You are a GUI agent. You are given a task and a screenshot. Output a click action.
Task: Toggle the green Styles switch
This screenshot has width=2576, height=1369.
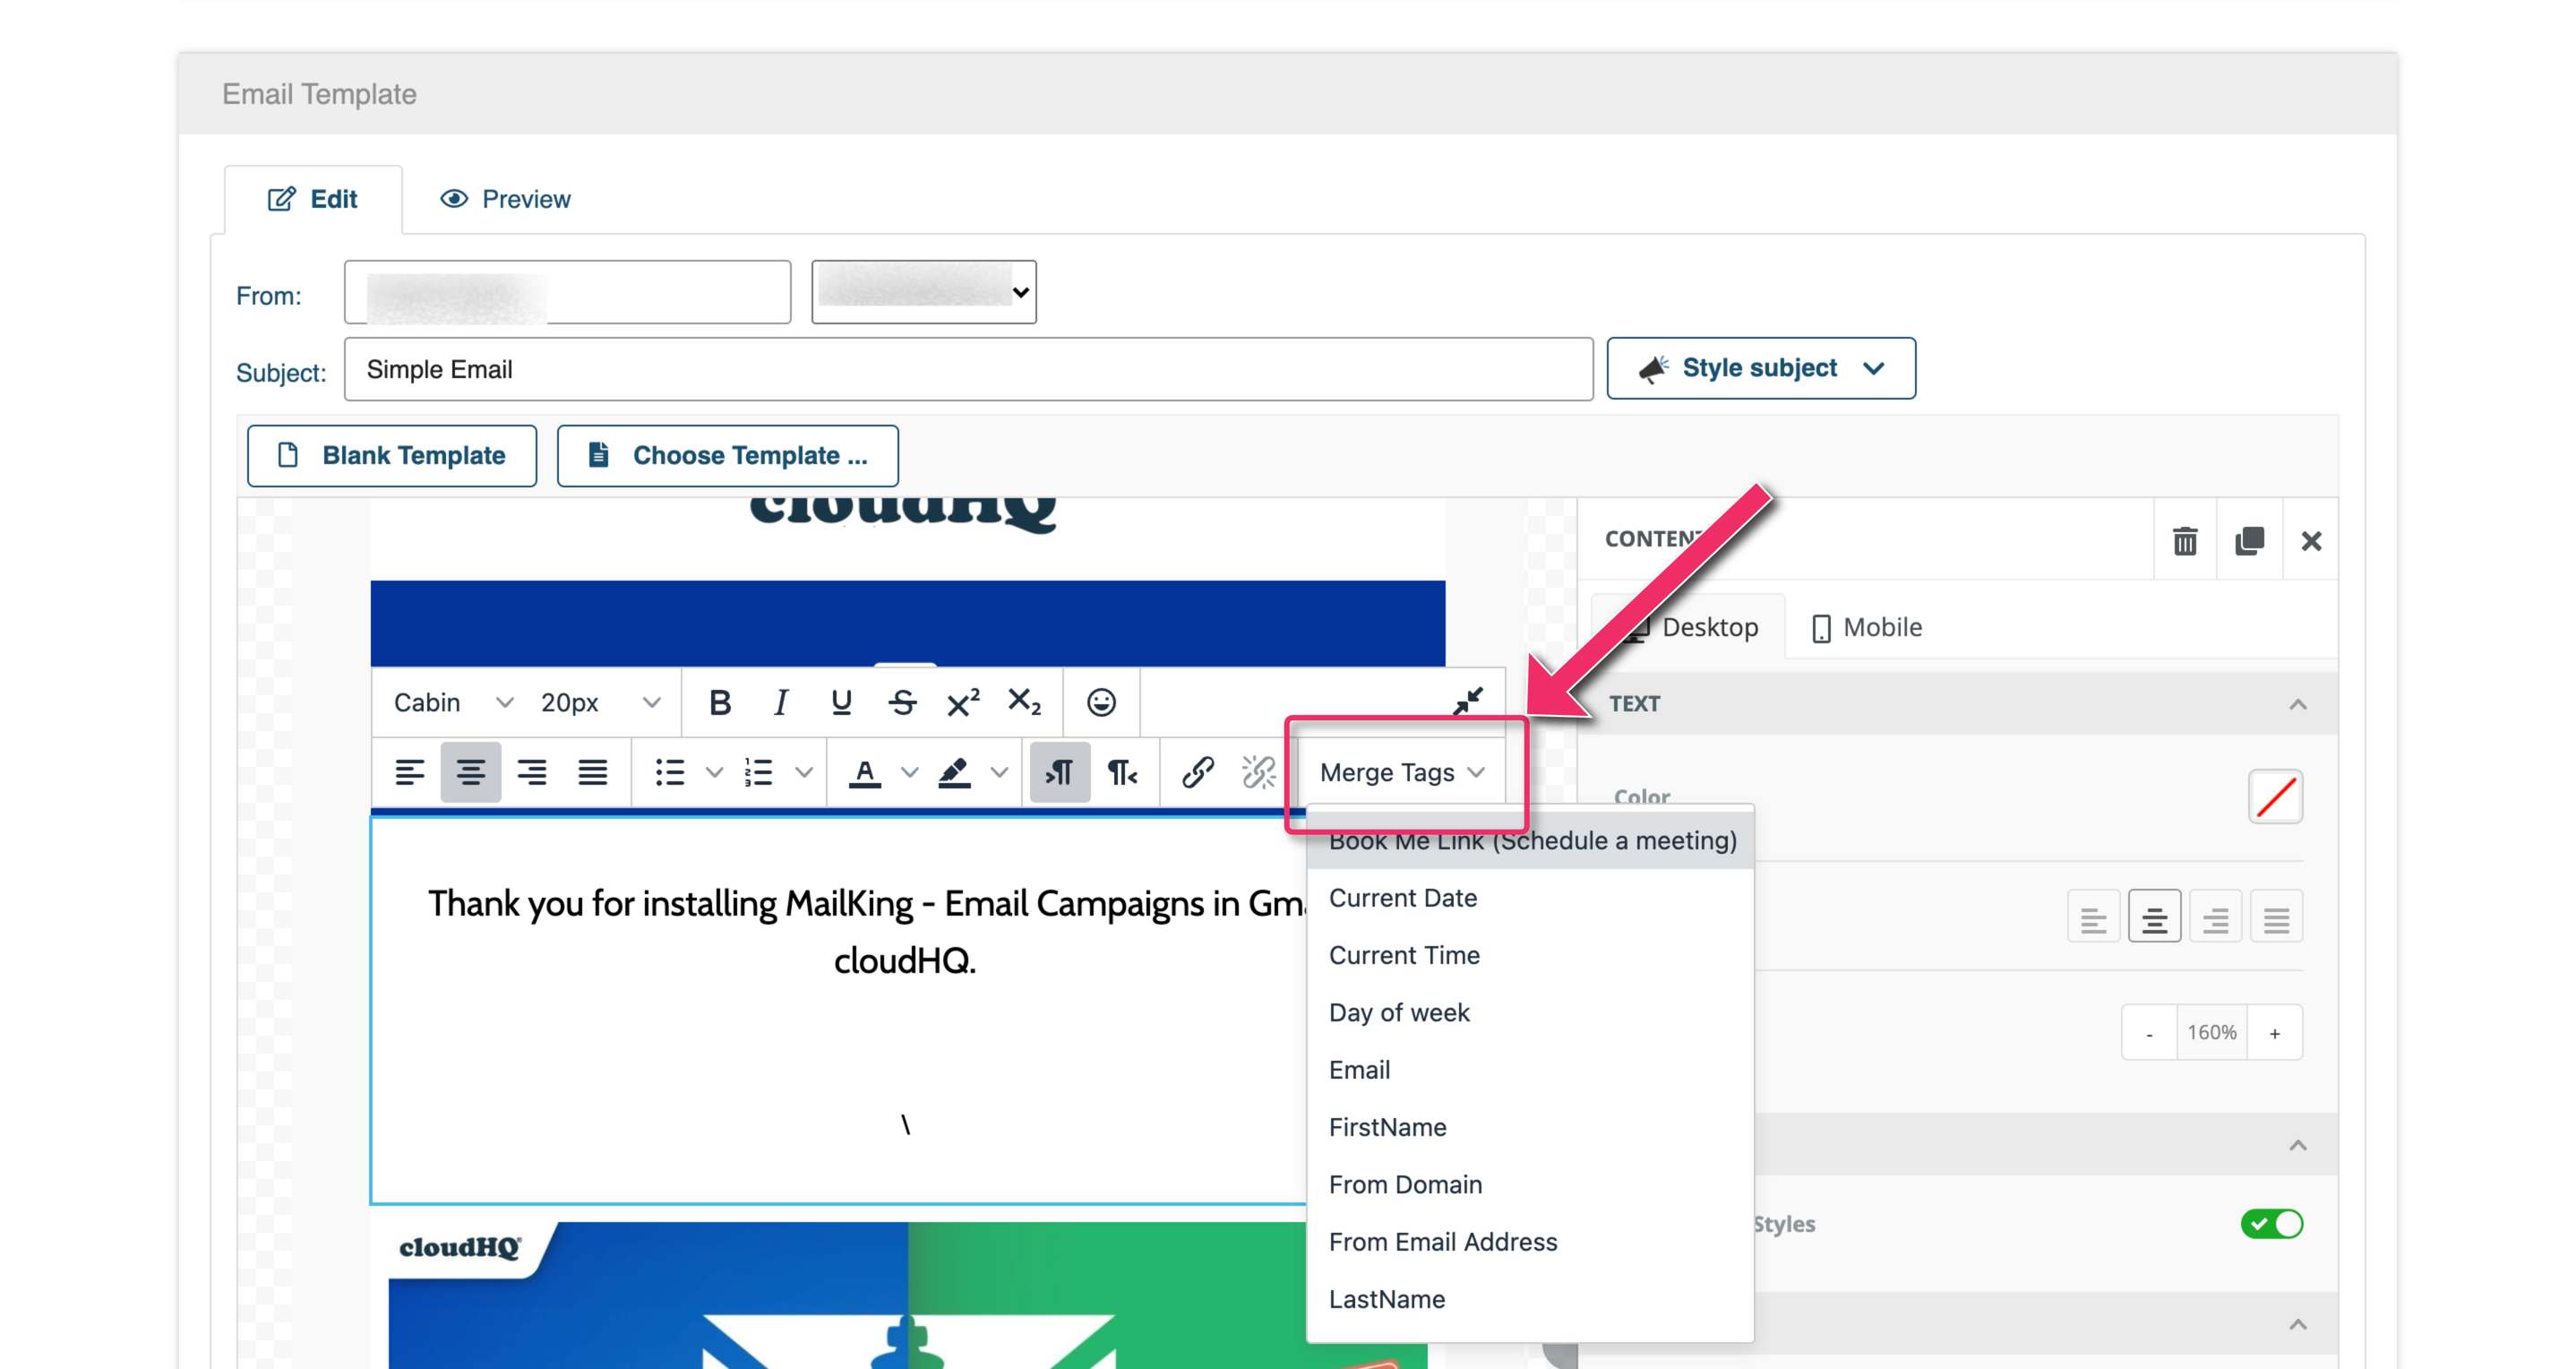[x=2271, y=1223]
